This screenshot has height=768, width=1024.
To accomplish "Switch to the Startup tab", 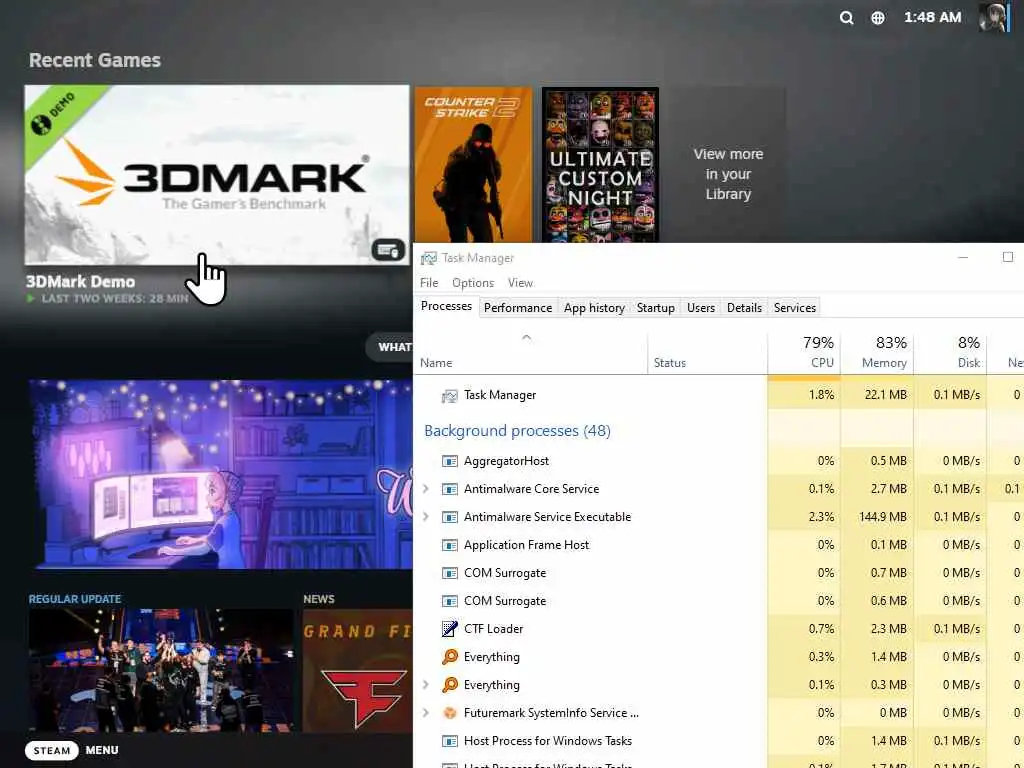I will [656, 308].
